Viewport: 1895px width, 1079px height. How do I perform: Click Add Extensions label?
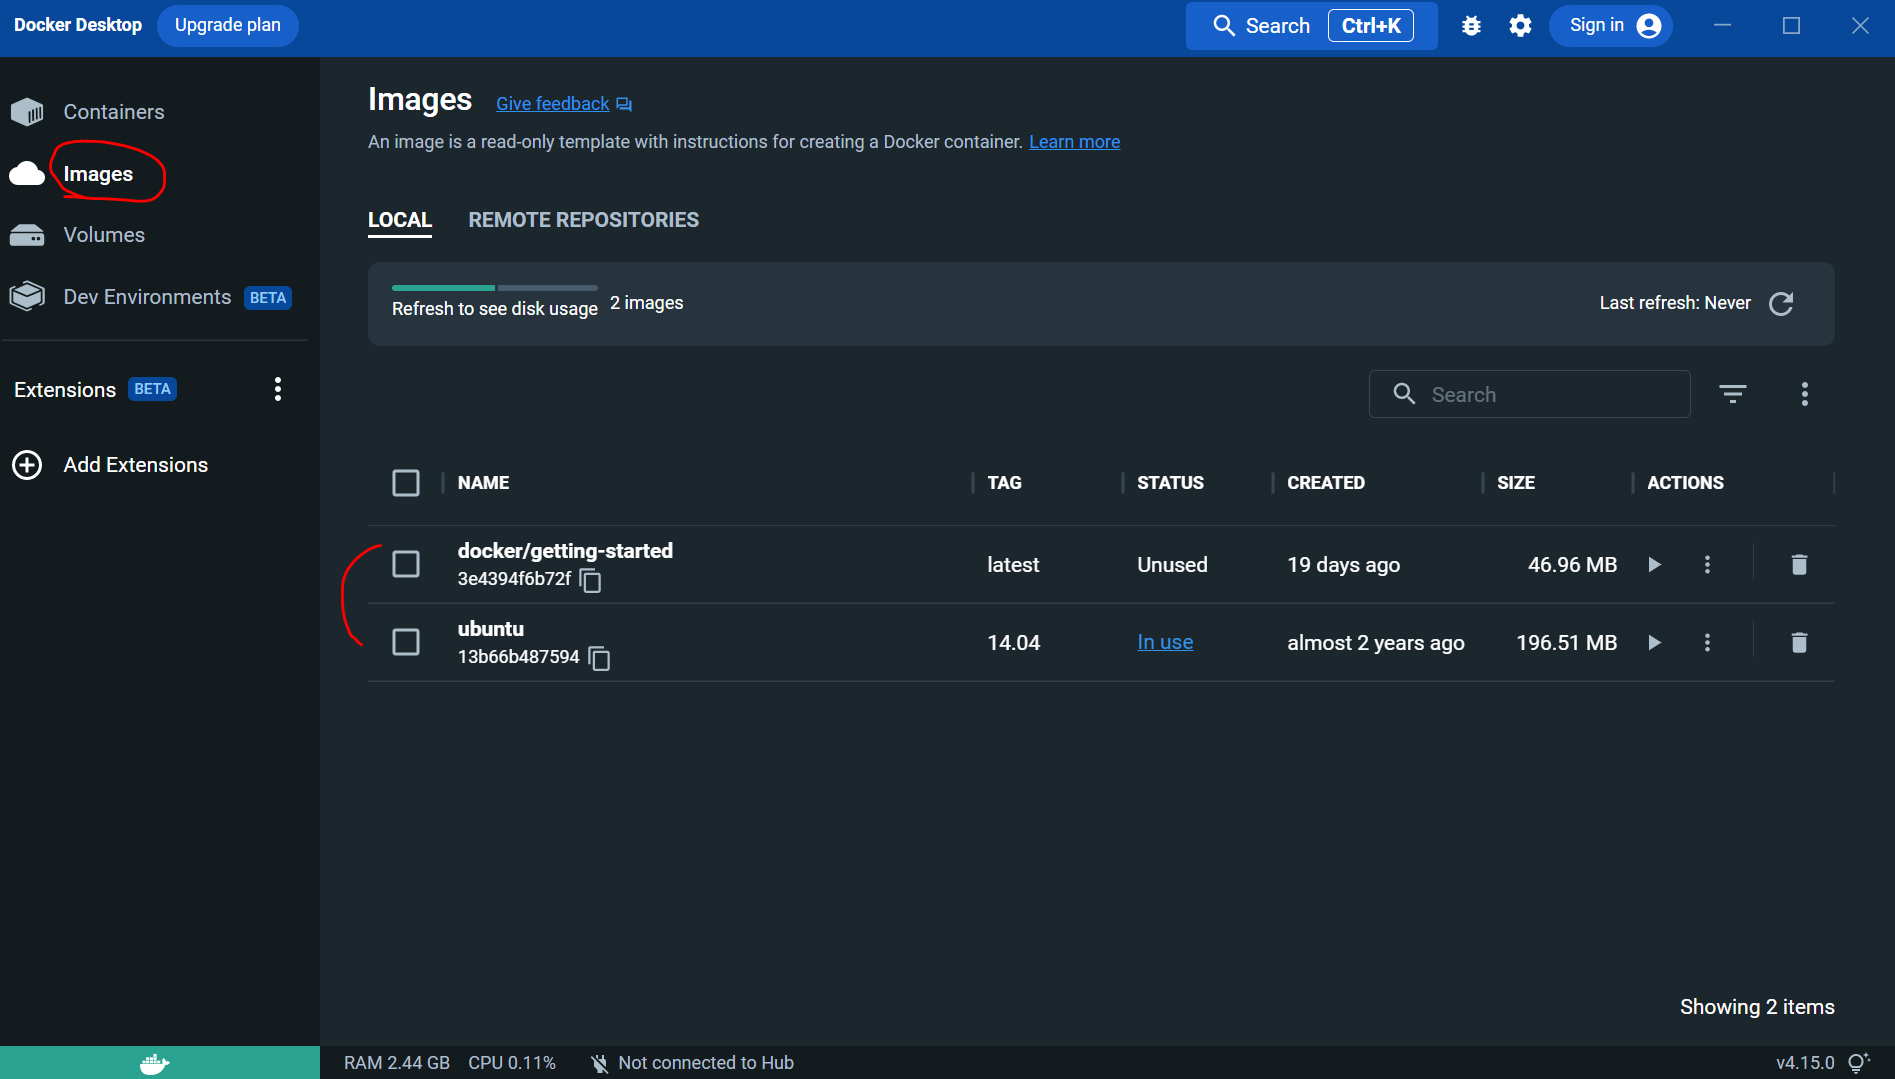click(136, 465)
